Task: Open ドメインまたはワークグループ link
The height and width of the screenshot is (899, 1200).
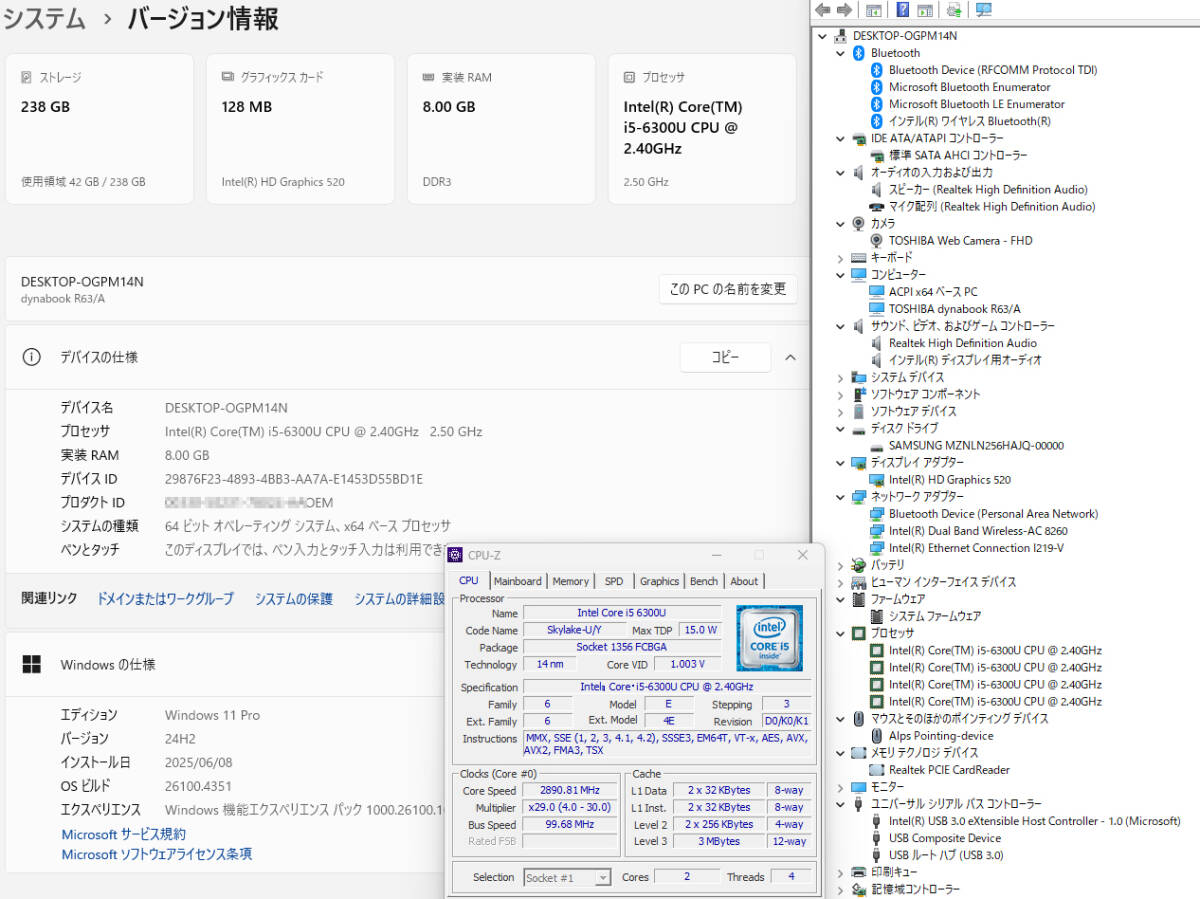Action: 165,599
